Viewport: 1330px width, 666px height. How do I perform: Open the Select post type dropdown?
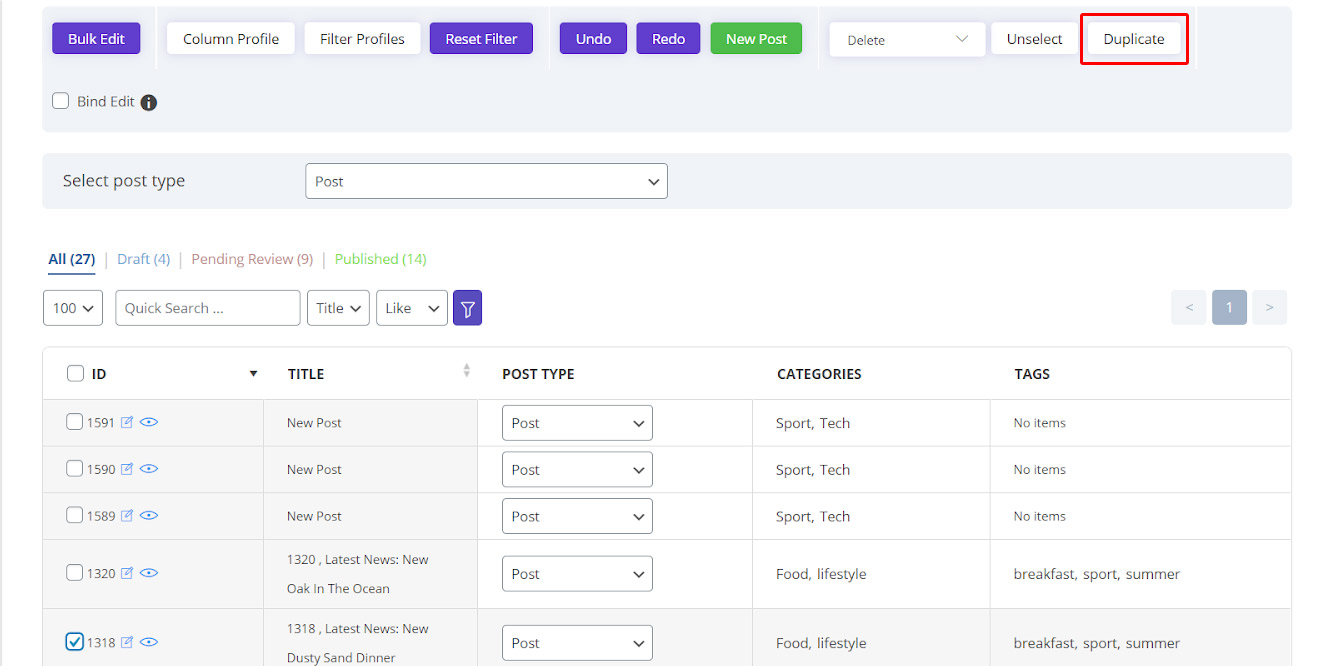[486, 182]
